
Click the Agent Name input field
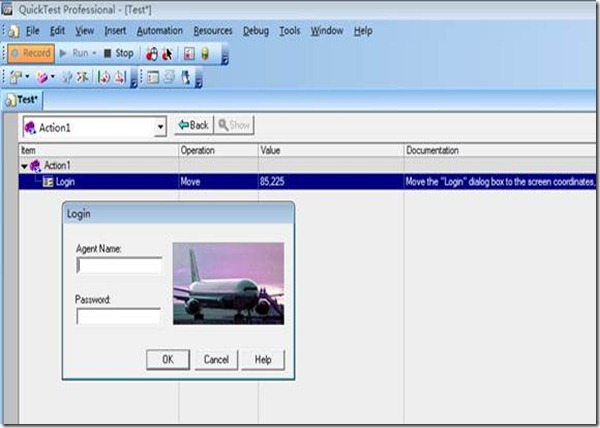tap(119, 265)
